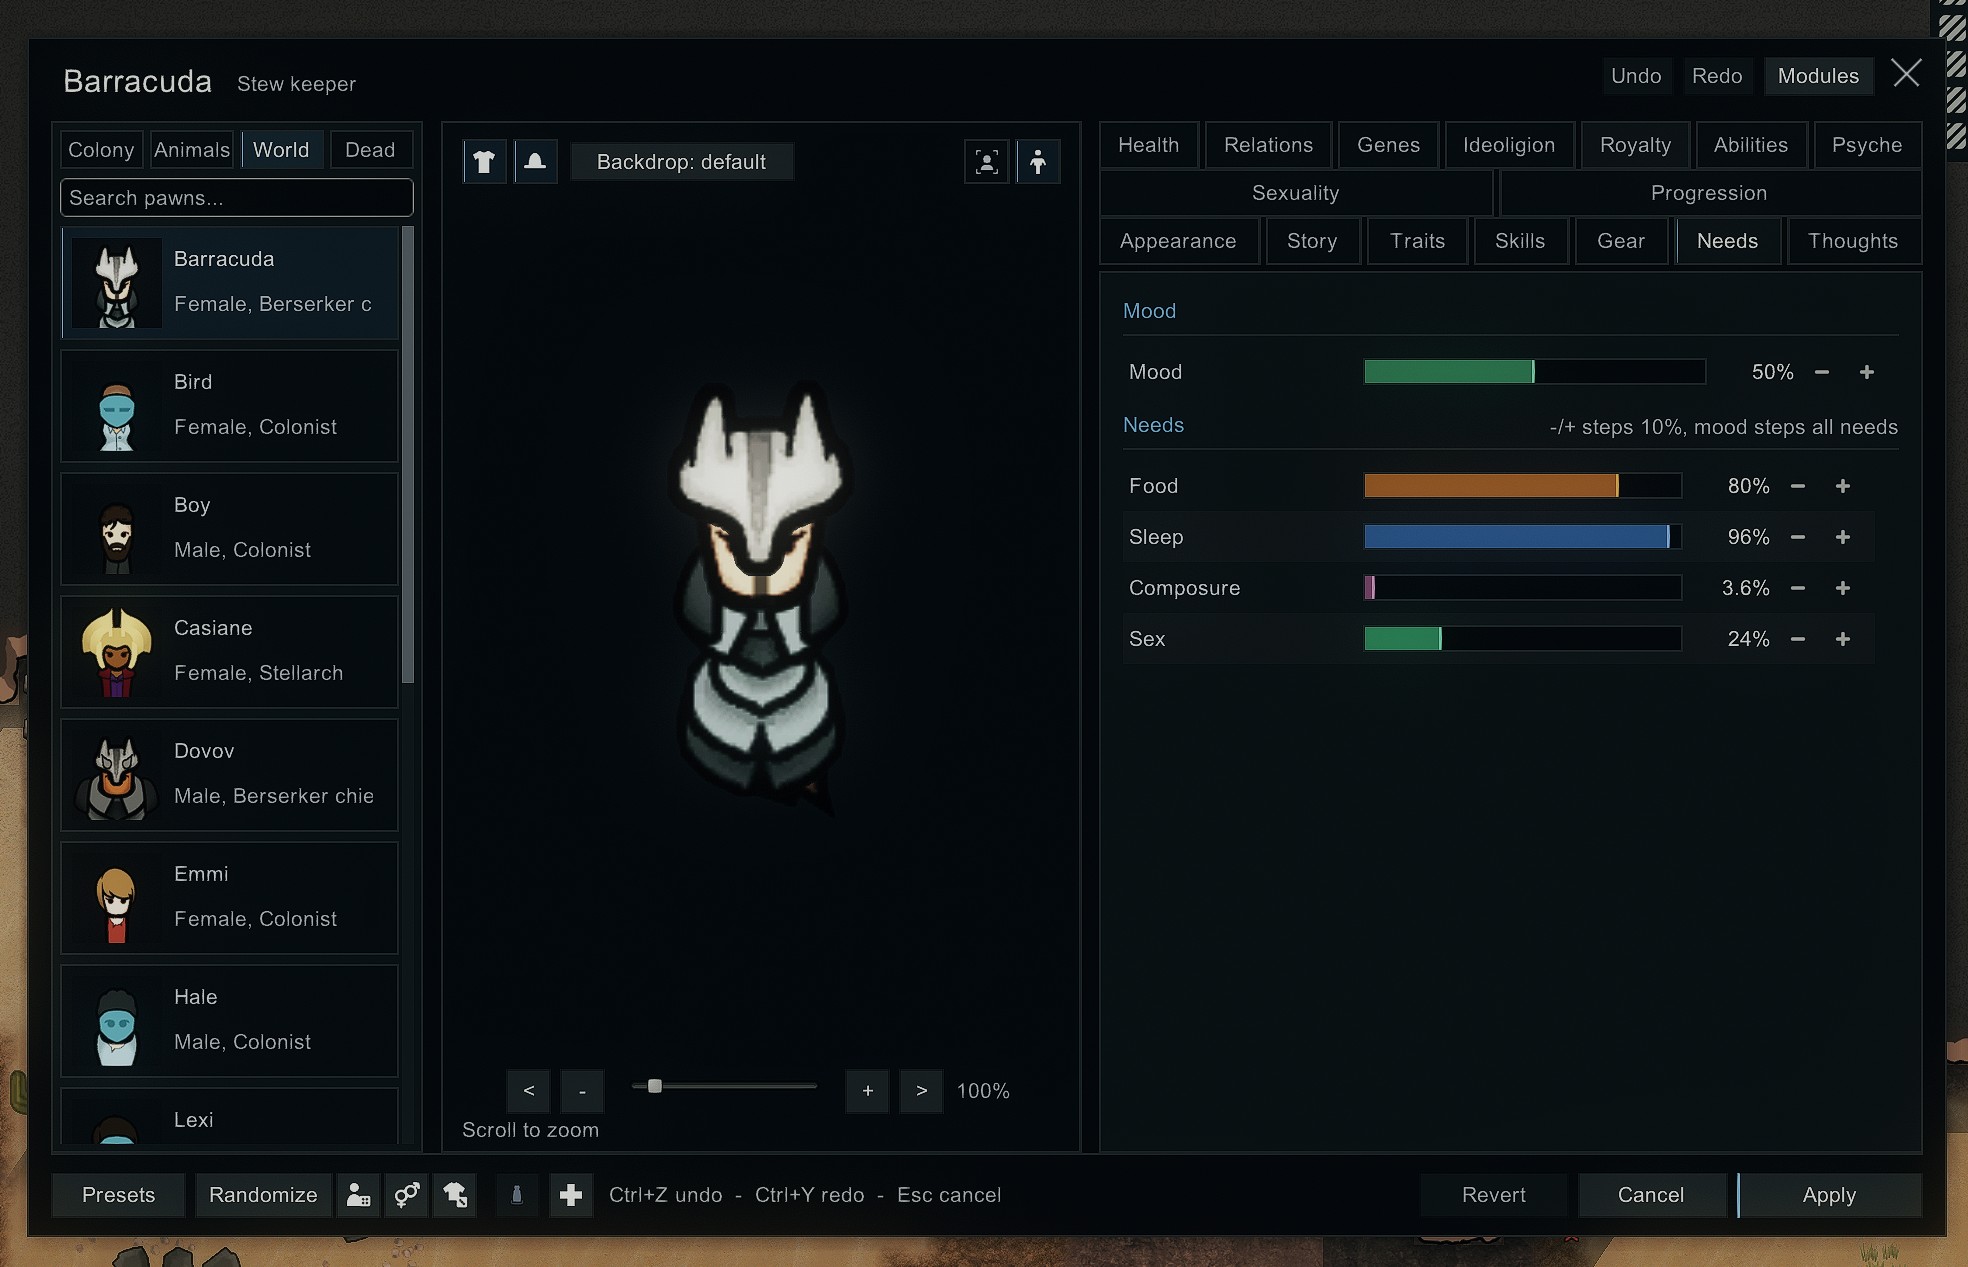This screenshot has height=1267, width=1968.
Task: Open the Relations tab
Action: (1268, 145)
